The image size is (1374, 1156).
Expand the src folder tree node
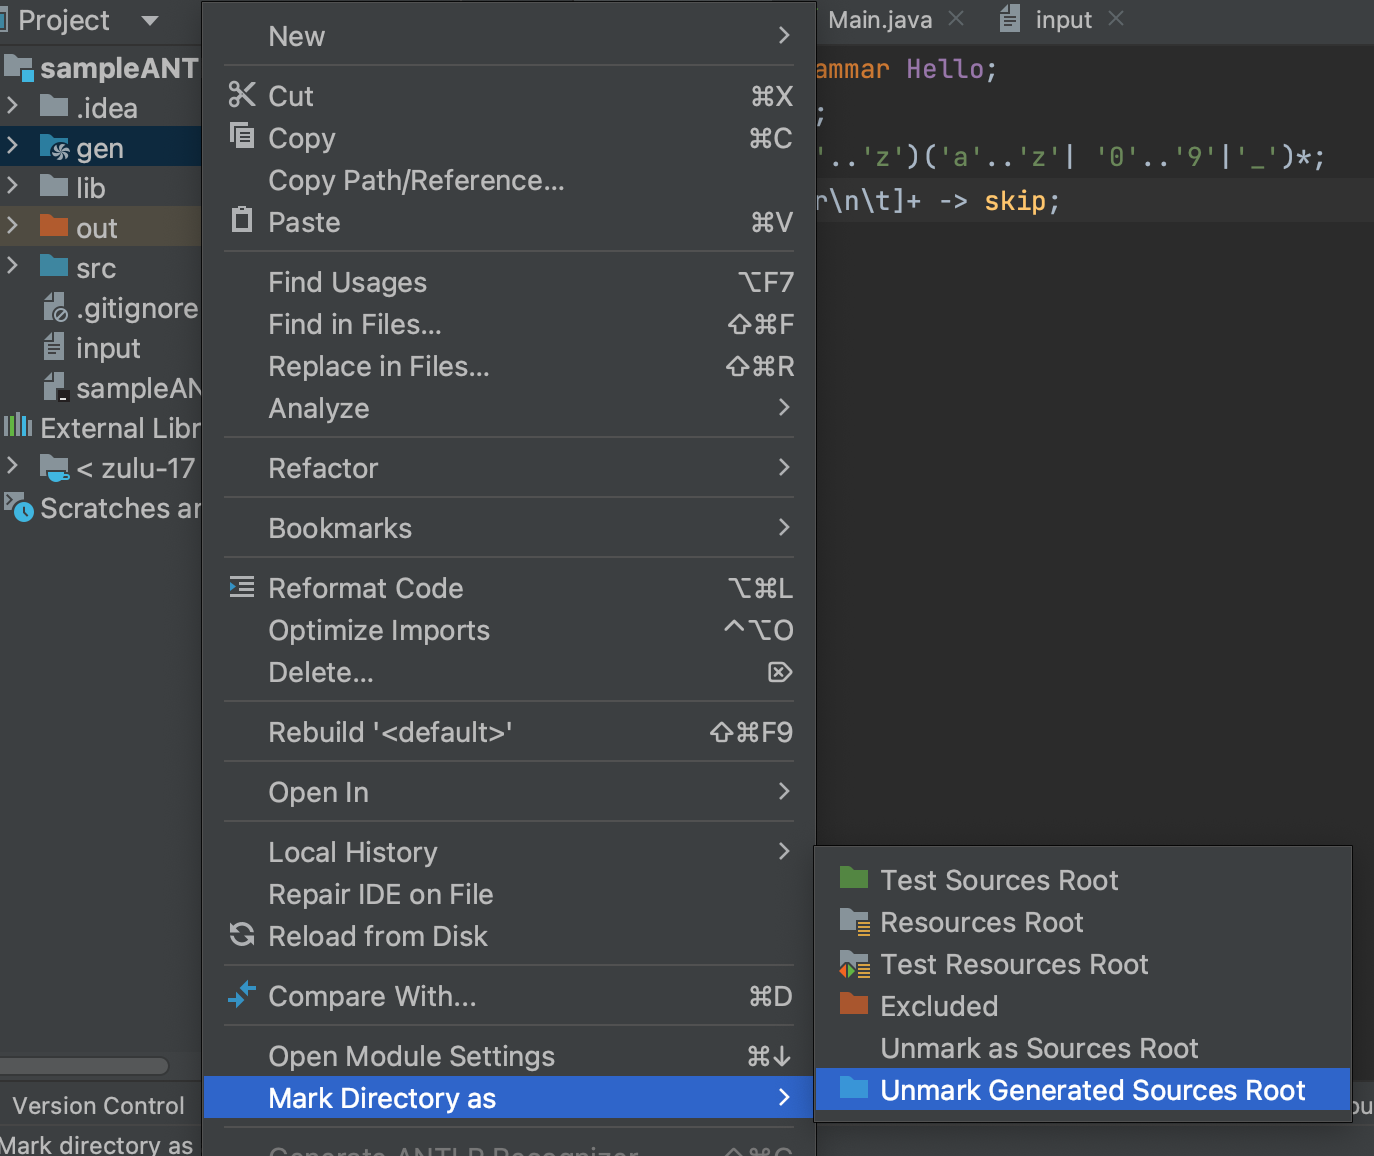13,266
